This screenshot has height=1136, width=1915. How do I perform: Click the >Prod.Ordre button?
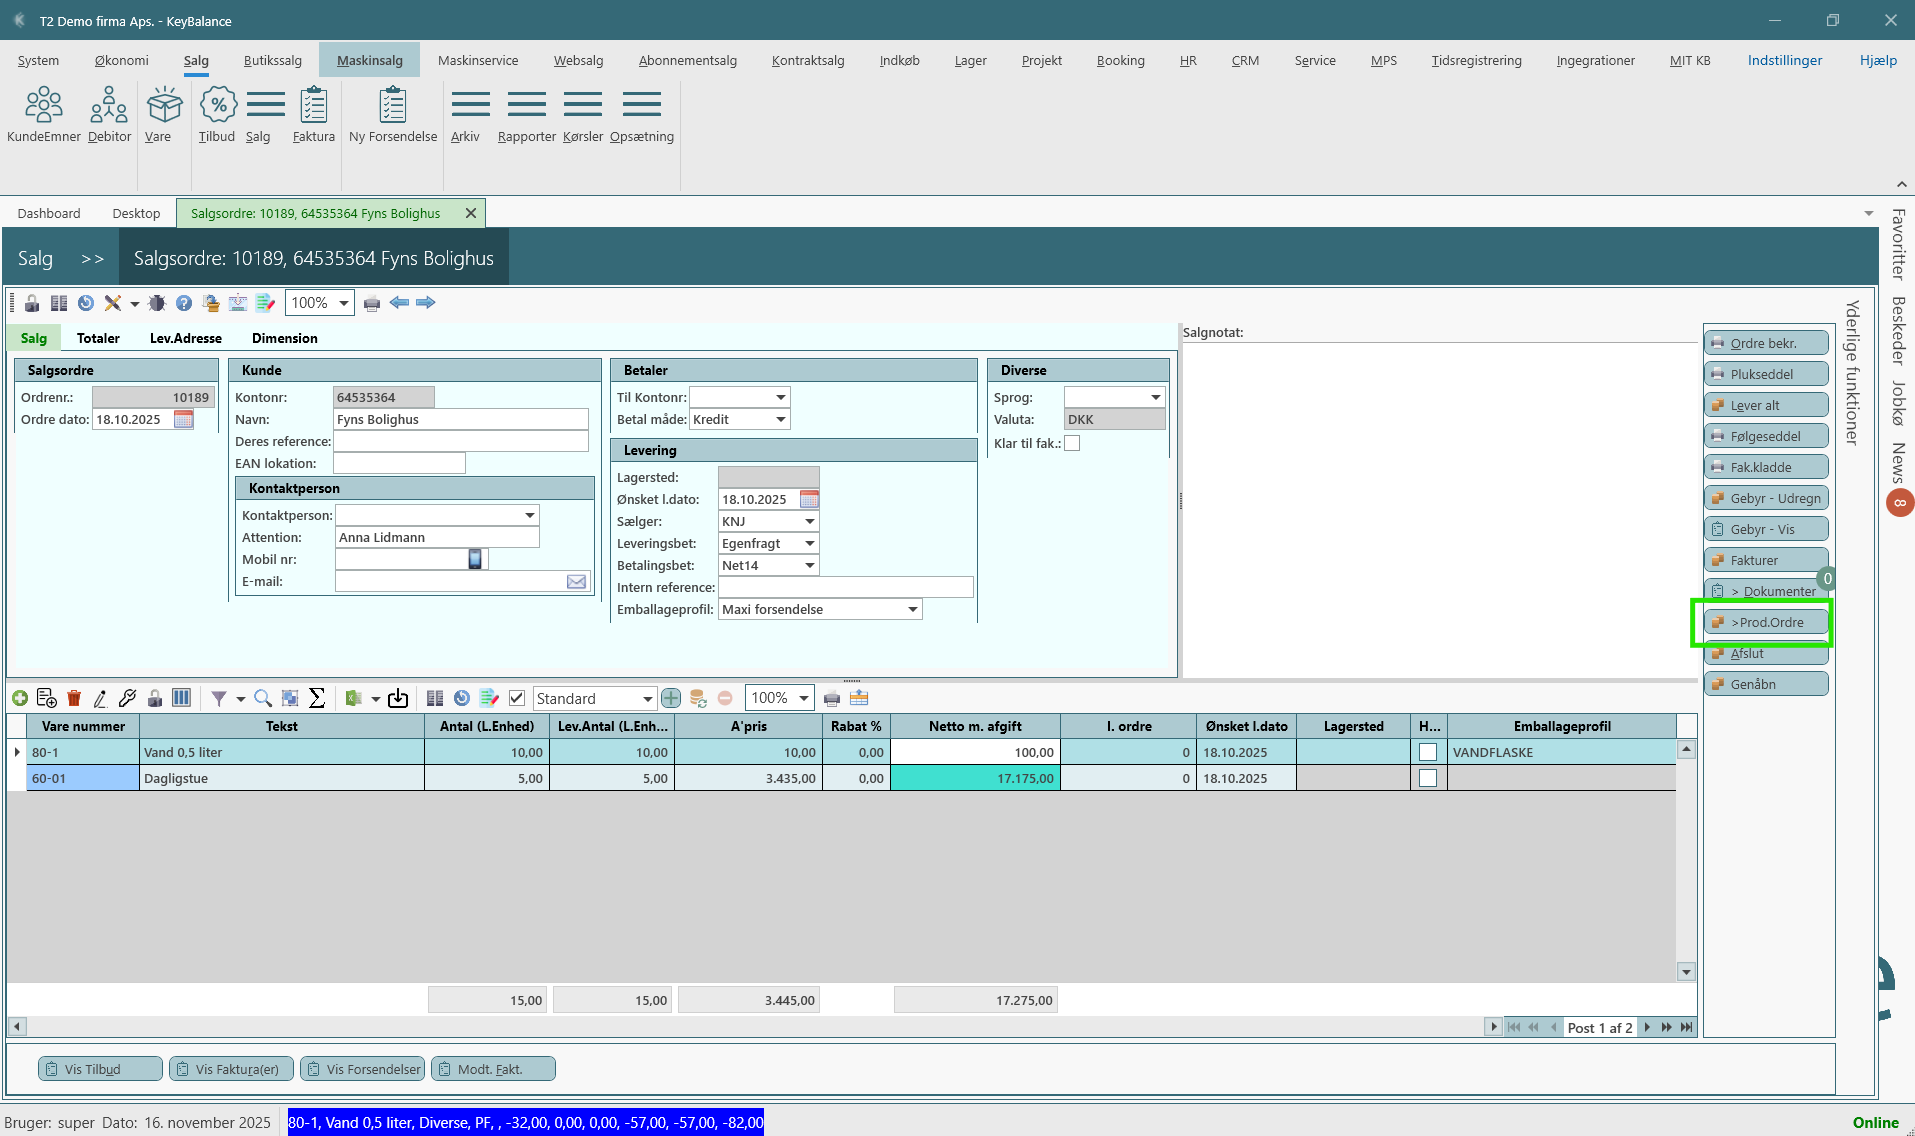(1766, 622)
